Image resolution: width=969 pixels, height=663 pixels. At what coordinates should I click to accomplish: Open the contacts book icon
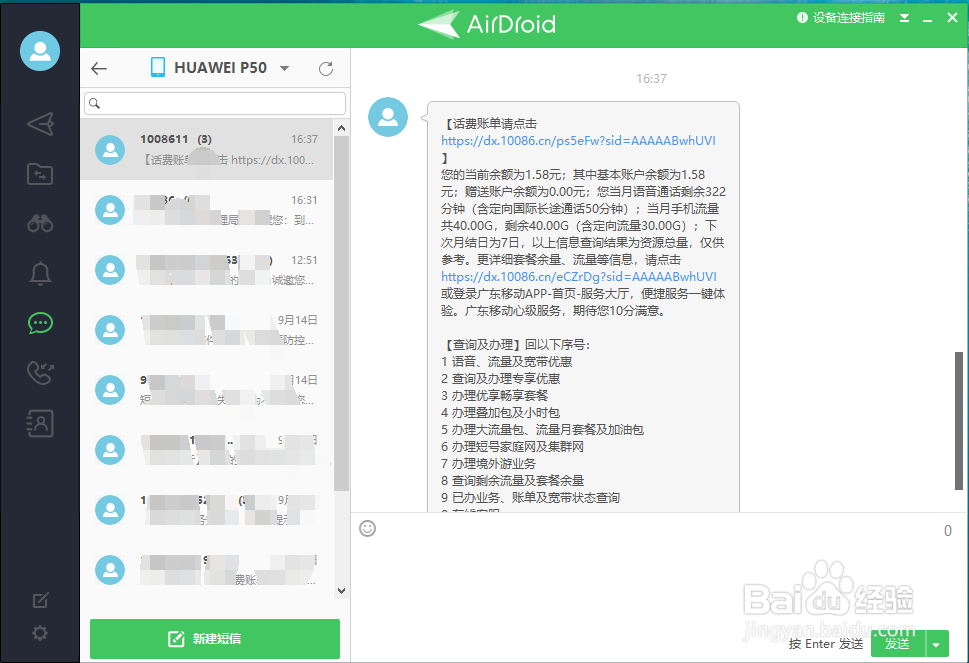(x=40, y=424)
